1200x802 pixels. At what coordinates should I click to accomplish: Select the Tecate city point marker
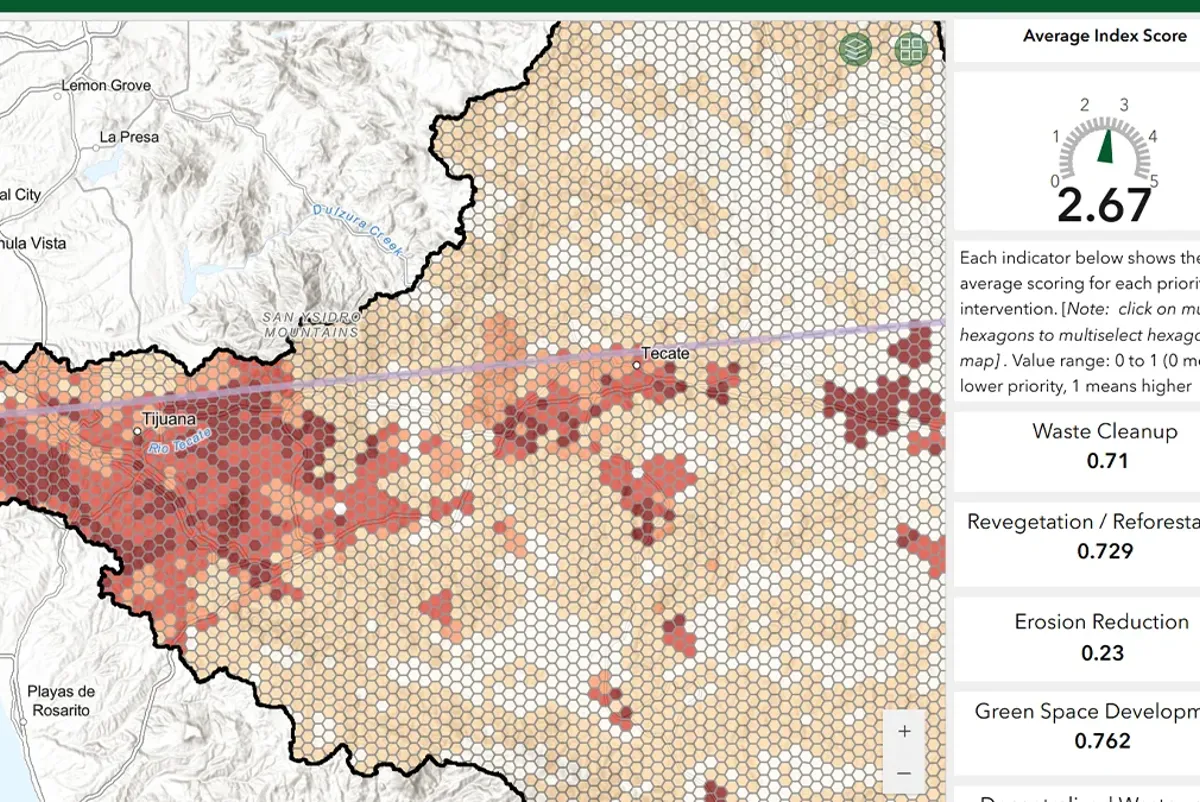[x=637, y=366]
